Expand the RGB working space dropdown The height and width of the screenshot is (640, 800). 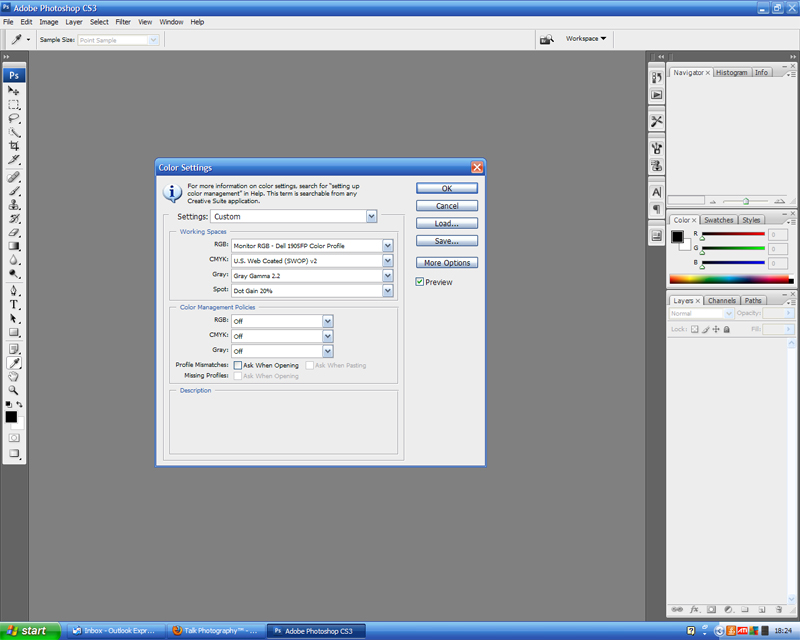[387, 245]
